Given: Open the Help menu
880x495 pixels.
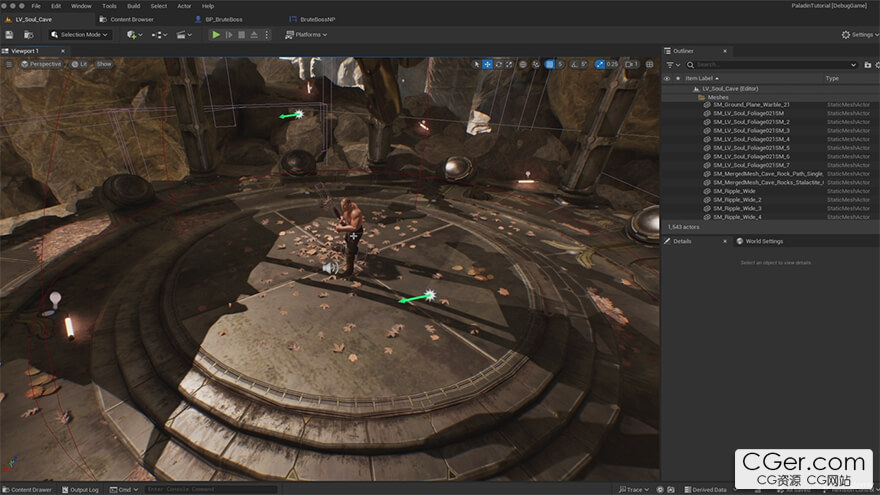Looking at the screenshot, I should 208,6.
